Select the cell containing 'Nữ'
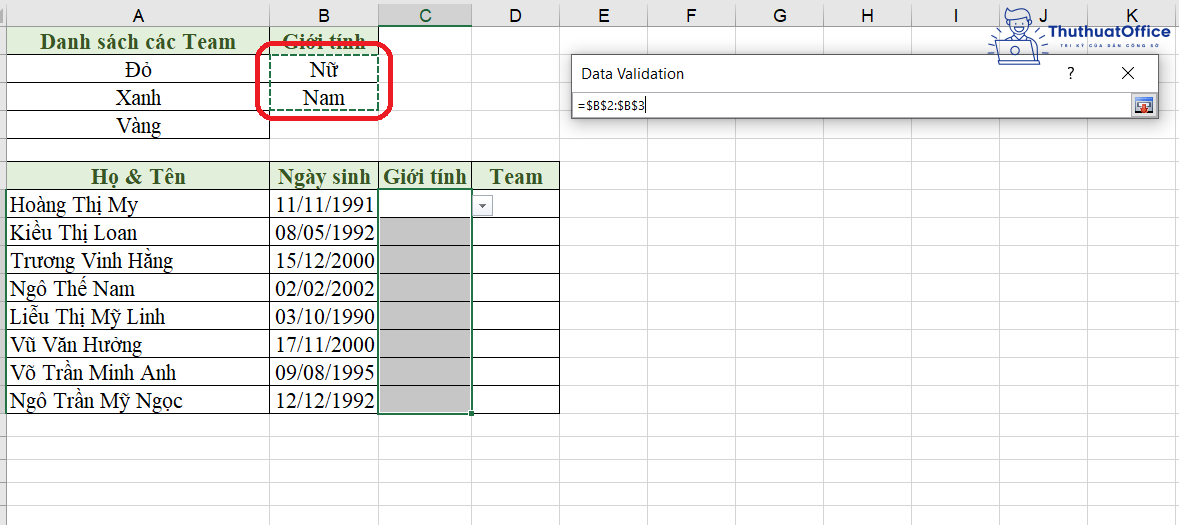1179x525 pixels. (x=324, y=69)
